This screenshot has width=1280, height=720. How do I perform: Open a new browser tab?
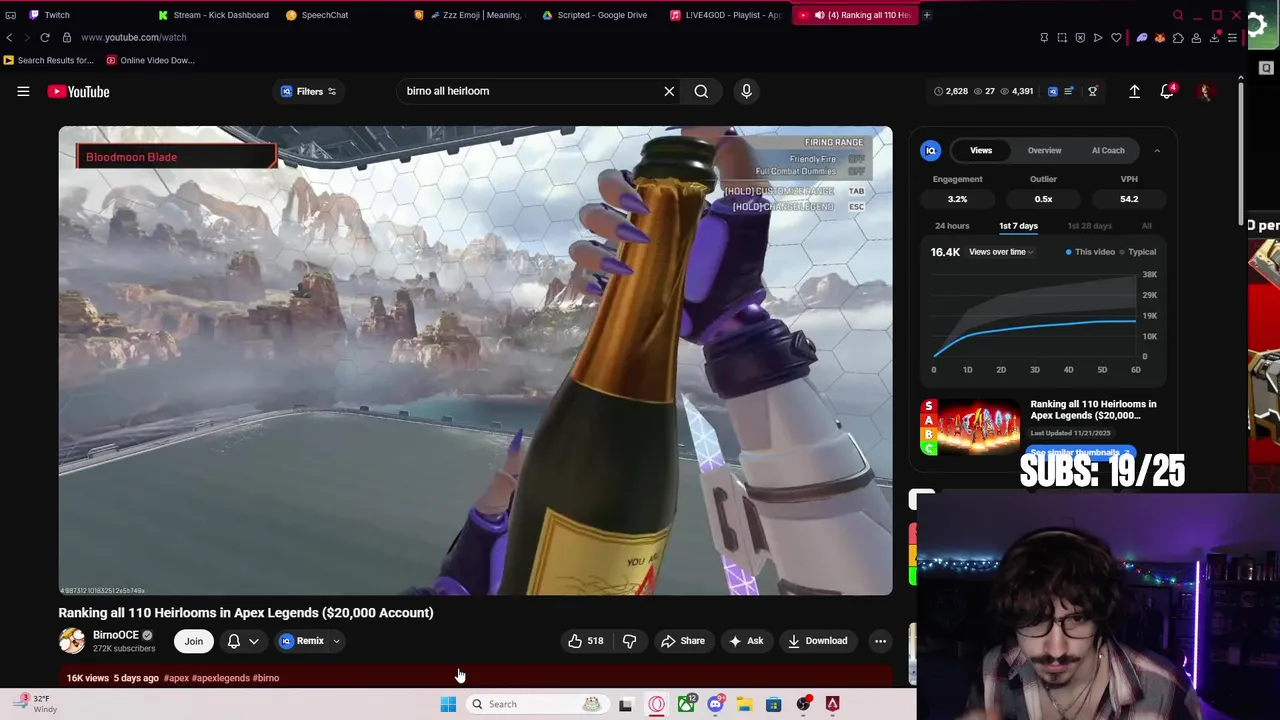pos(927,15)
